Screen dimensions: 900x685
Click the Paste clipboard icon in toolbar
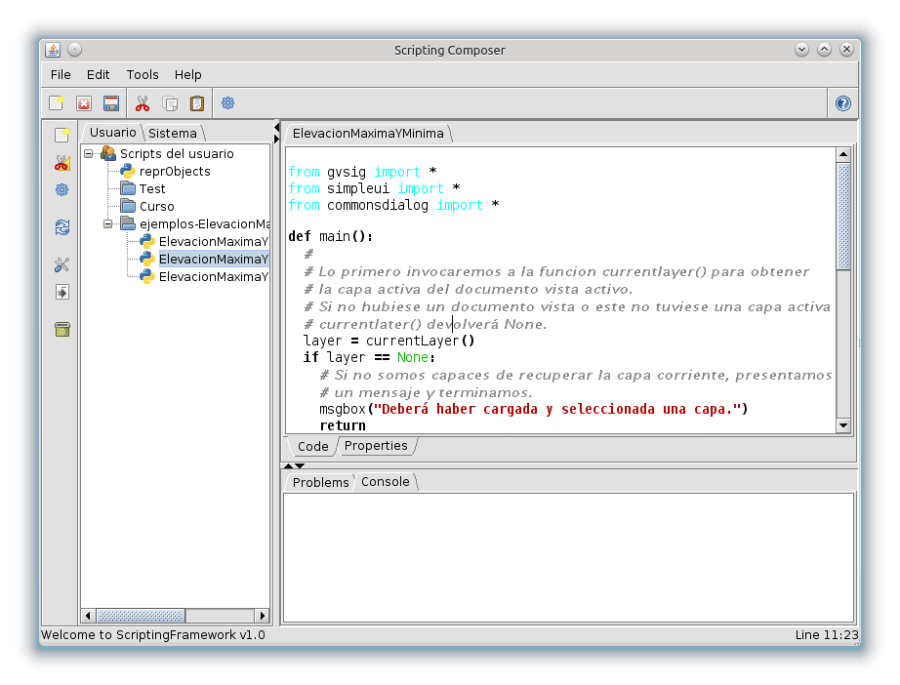pyautogui.click(x=197, y=103)
